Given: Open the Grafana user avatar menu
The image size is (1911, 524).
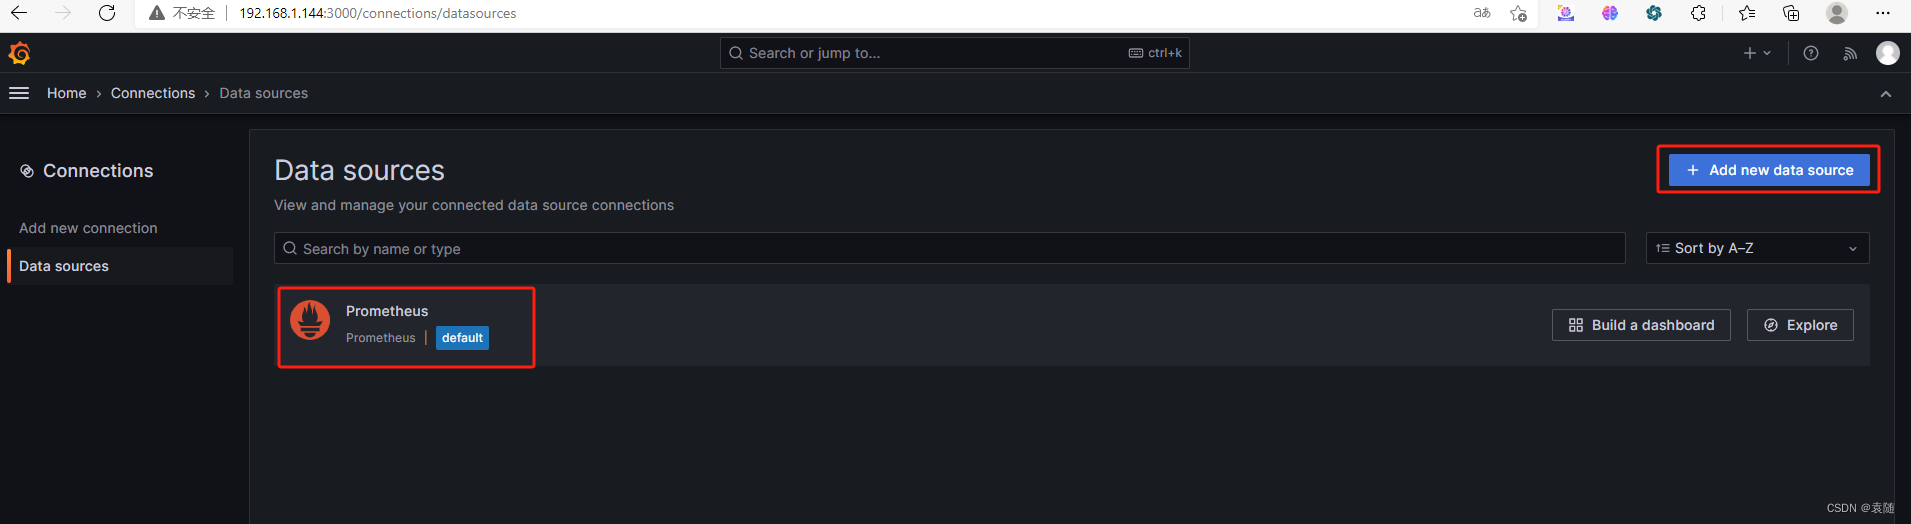Looking at the screenshot, I should click(x=1888, y=53).
